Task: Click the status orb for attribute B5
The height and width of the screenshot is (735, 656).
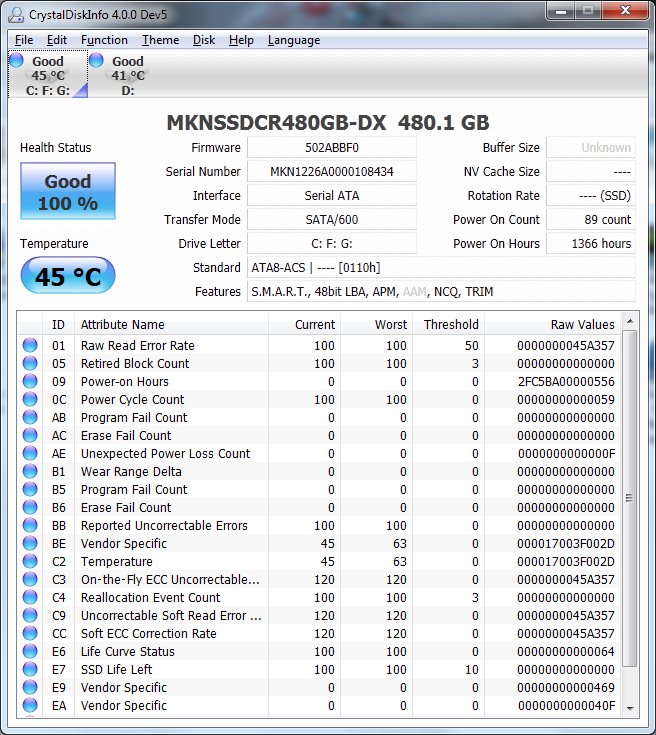Action: tap(30, 489)
